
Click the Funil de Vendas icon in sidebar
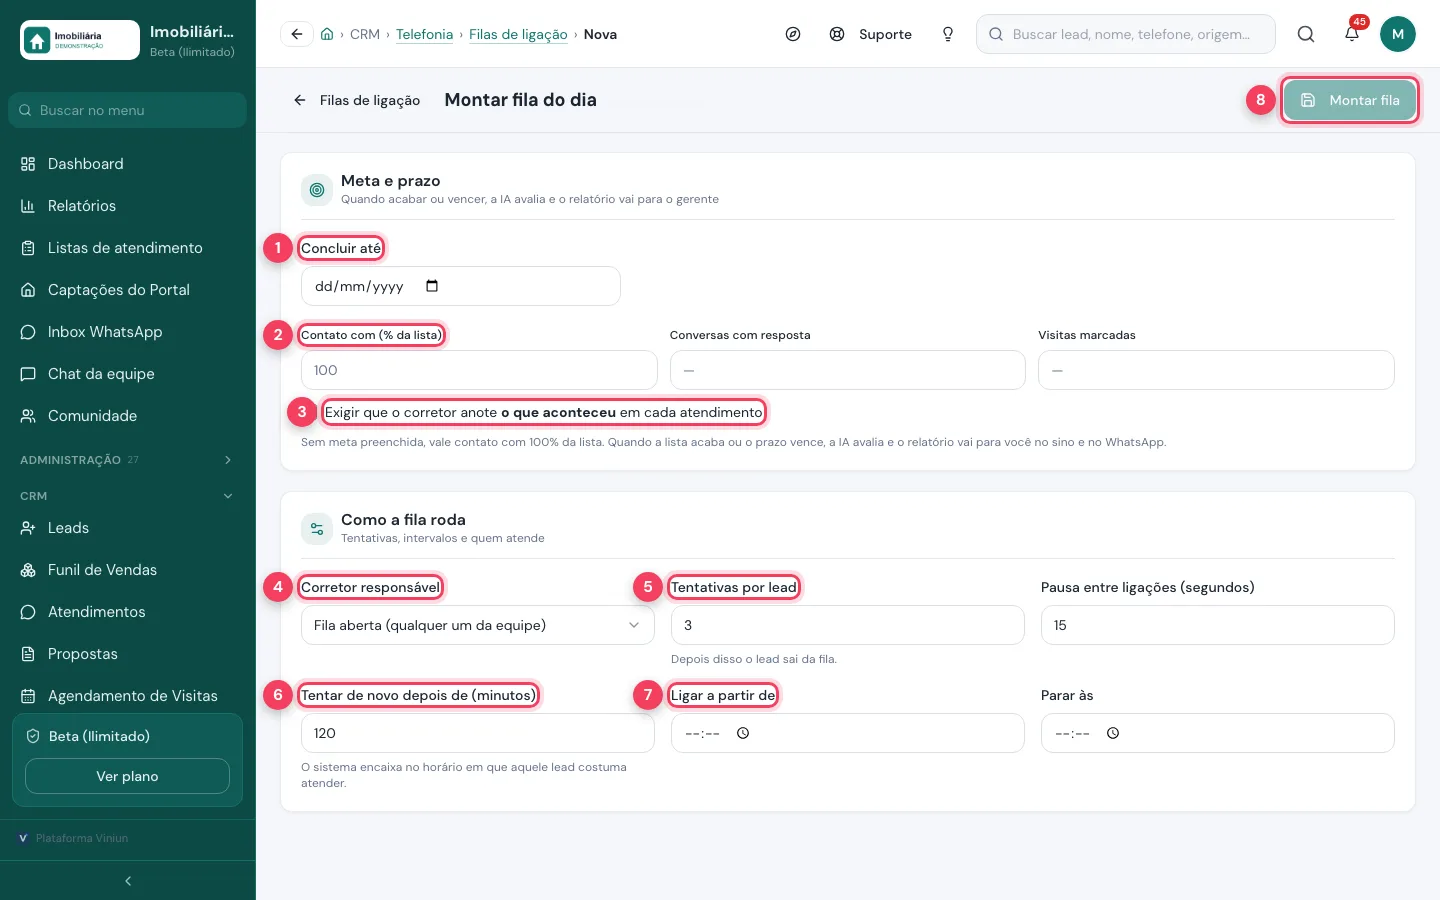tap(28, 570)
